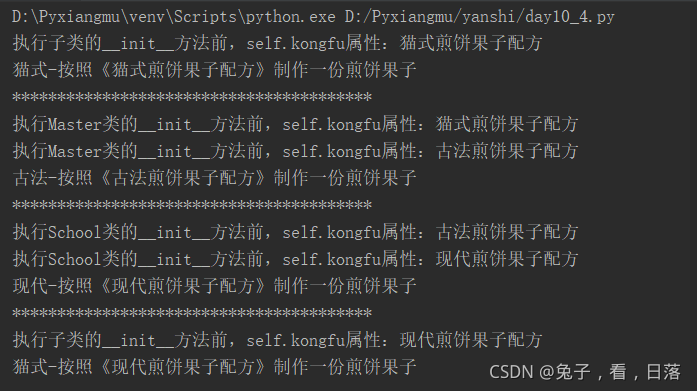Click the first 执行Master类的__init__ line ending 猫式煎饼果子配方

295,124
